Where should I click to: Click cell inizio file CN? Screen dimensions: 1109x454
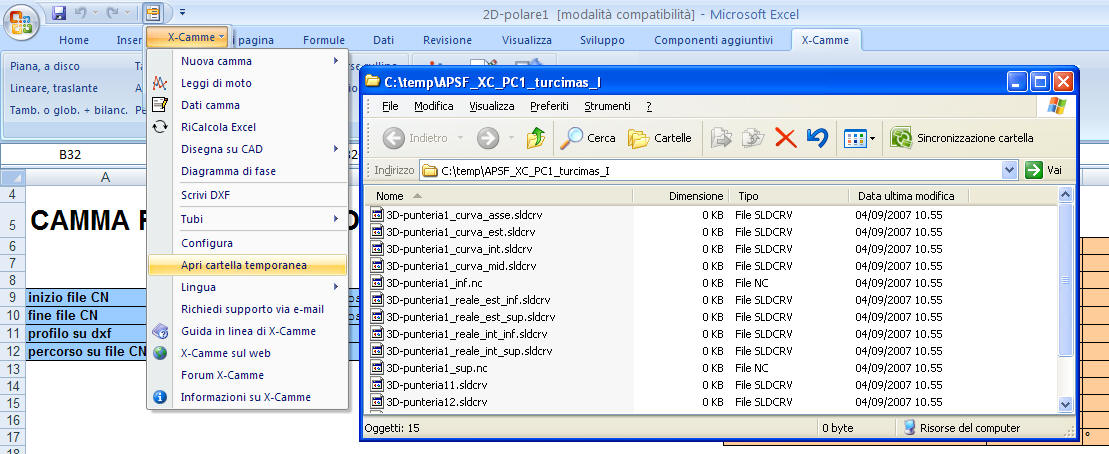pyautogui.click(x=86, y=297)
